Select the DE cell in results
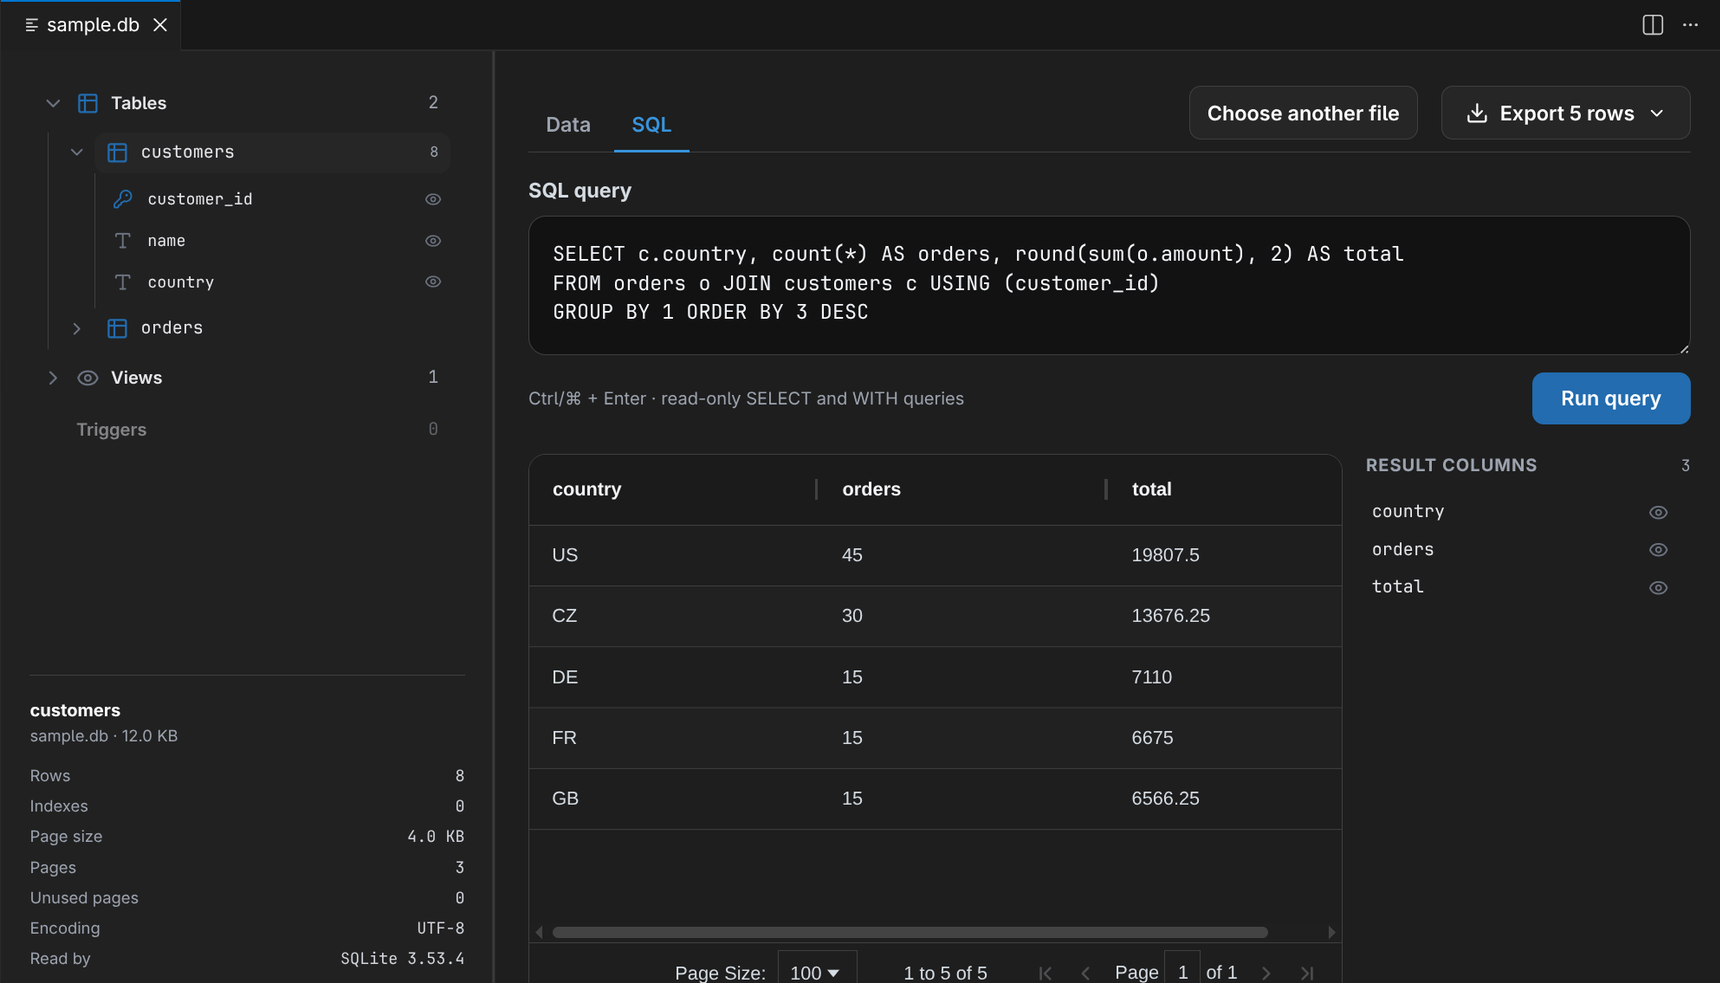This screenshot has height=983, width=1720. (x=673, y=677)
